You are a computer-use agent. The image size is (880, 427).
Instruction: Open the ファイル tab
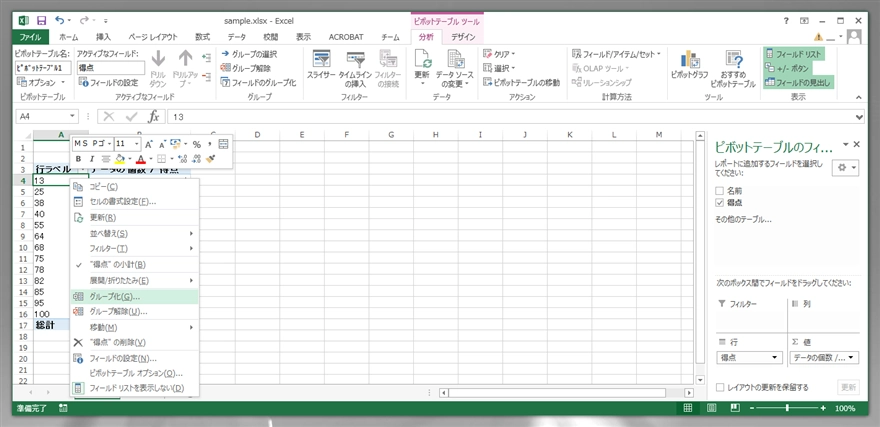point(30,37)
